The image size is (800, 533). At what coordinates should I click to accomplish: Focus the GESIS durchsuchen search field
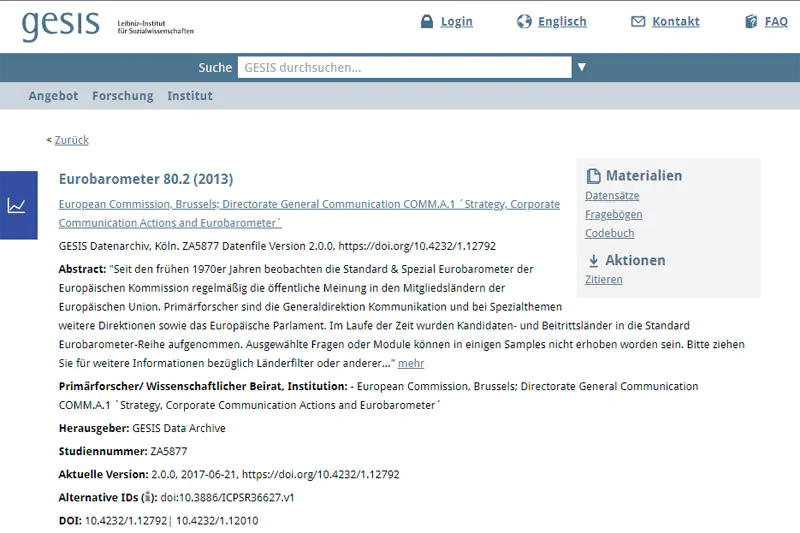click(404, 68)
